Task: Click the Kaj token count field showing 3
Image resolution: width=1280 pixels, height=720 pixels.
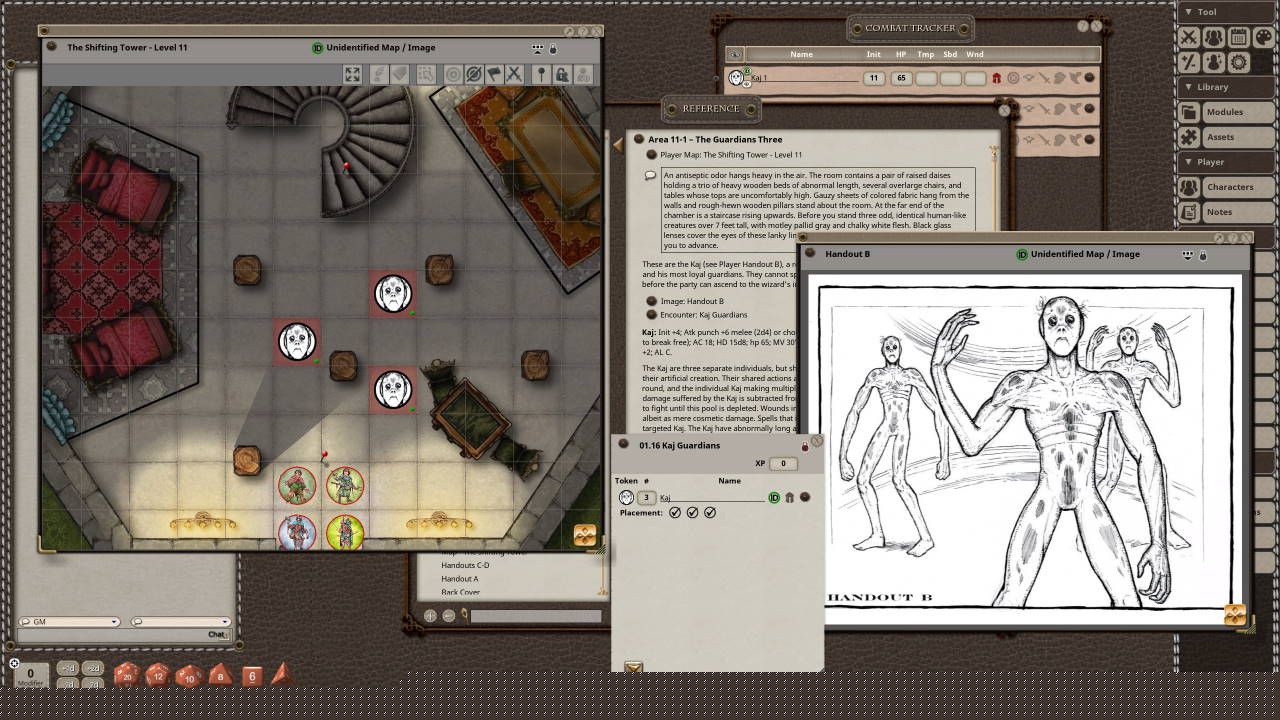Action: pos(647,497)
